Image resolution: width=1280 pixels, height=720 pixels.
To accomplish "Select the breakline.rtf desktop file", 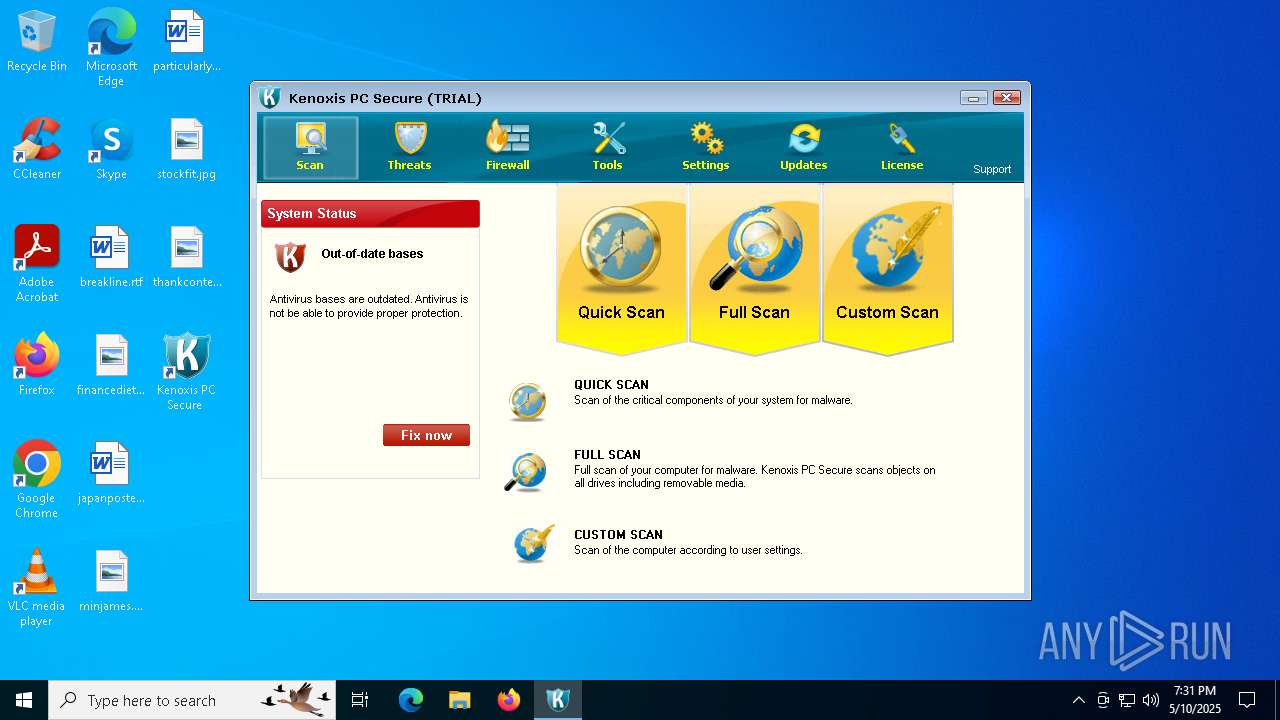I will point(111,258).
